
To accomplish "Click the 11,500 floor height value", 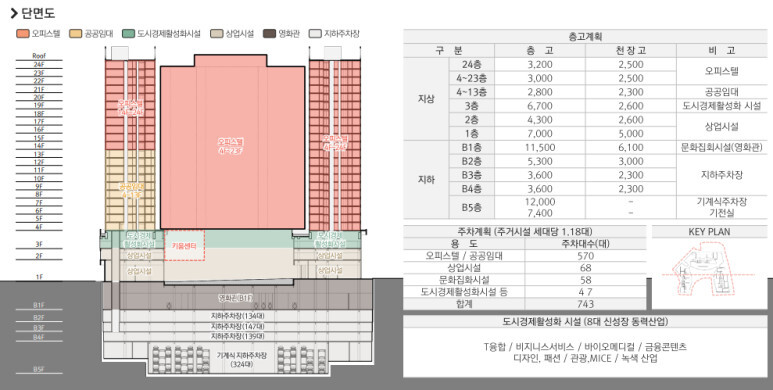I will pyautogui.click(x=540, y=147).
